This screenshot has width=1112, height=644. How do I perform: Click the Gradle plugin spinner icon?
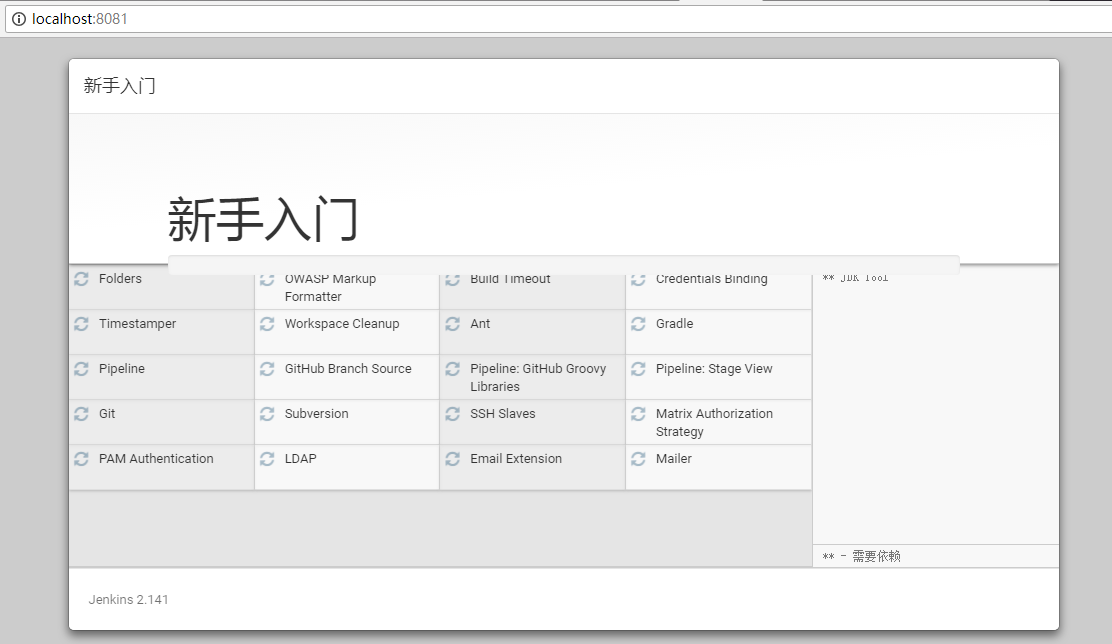[639, 324]
